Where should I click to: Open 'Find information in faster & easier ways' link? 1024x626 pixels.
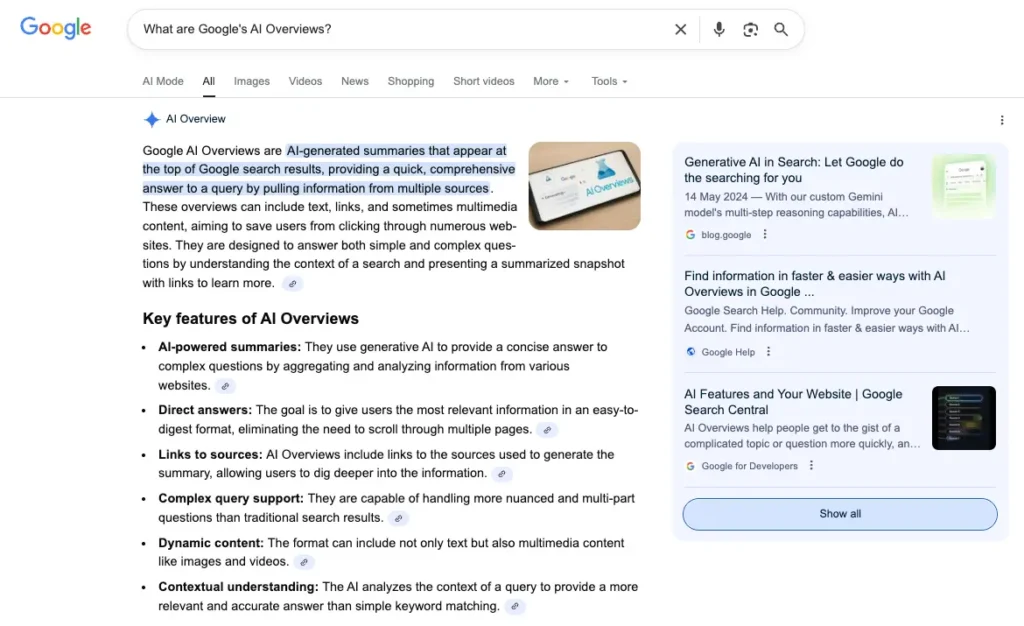(814, 284)
